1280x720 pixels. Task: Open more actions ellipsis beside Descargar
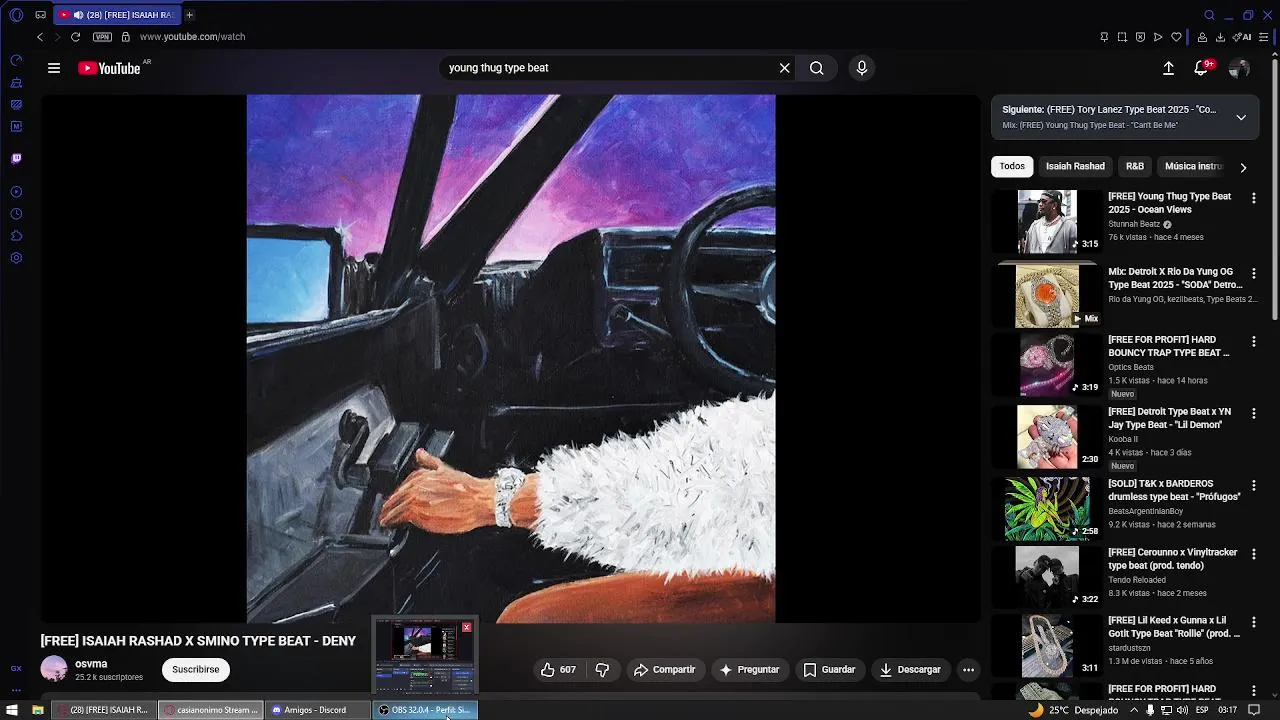[968, 669]
